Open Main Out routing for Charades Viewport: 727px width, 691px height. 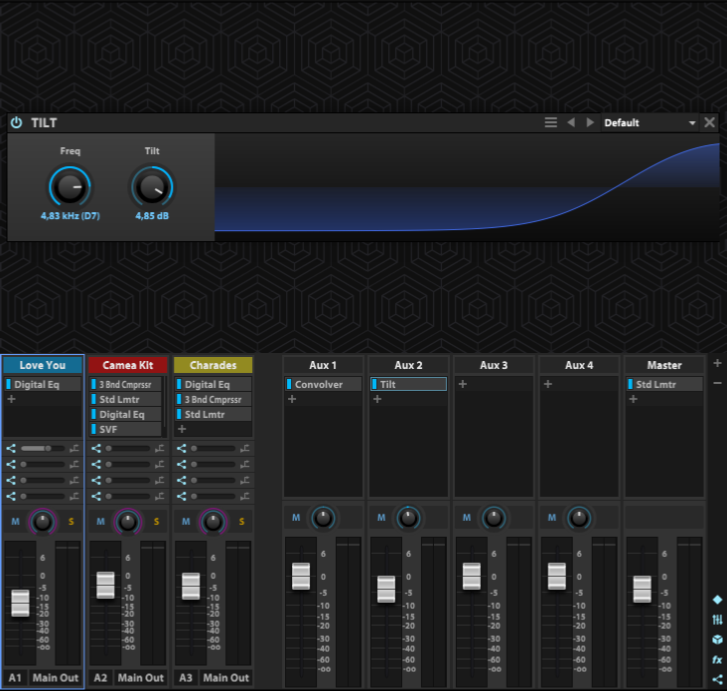point(226,678)
